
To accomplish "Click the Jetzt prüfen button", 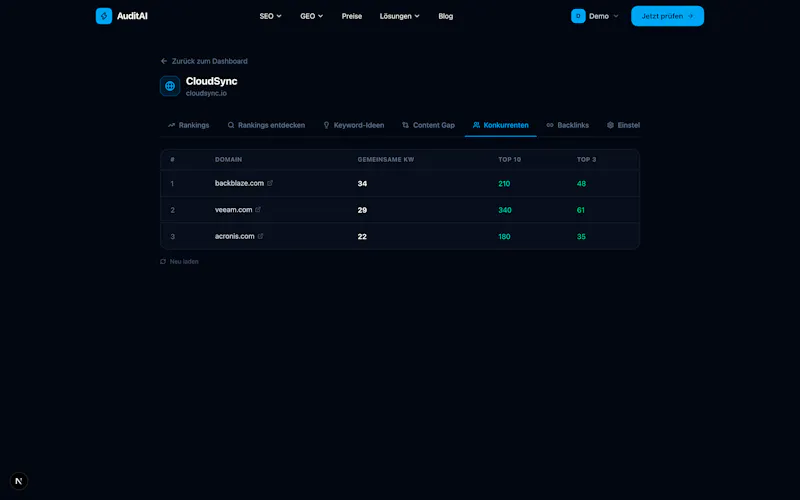I will click(667, 16).
